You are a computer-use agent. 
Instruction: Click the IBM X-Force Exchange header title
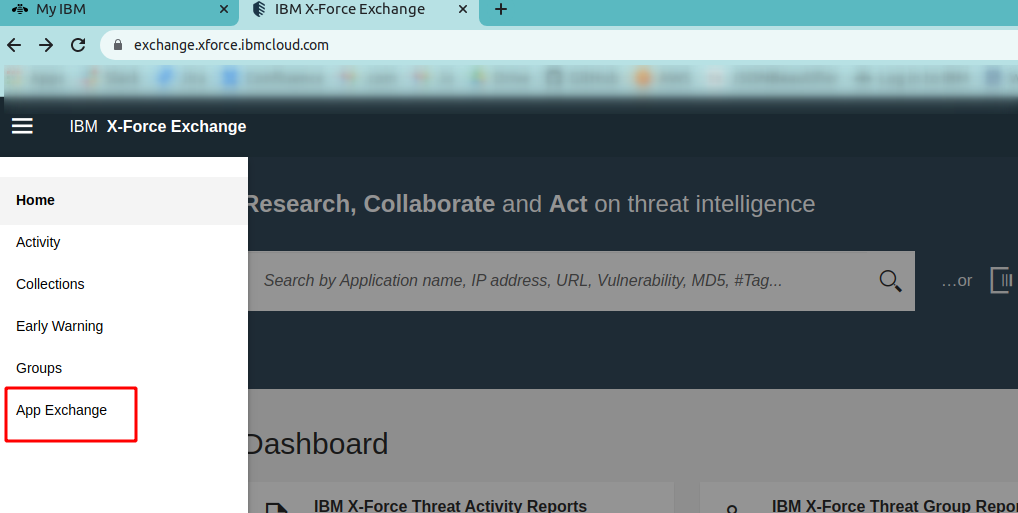[158, 126]
